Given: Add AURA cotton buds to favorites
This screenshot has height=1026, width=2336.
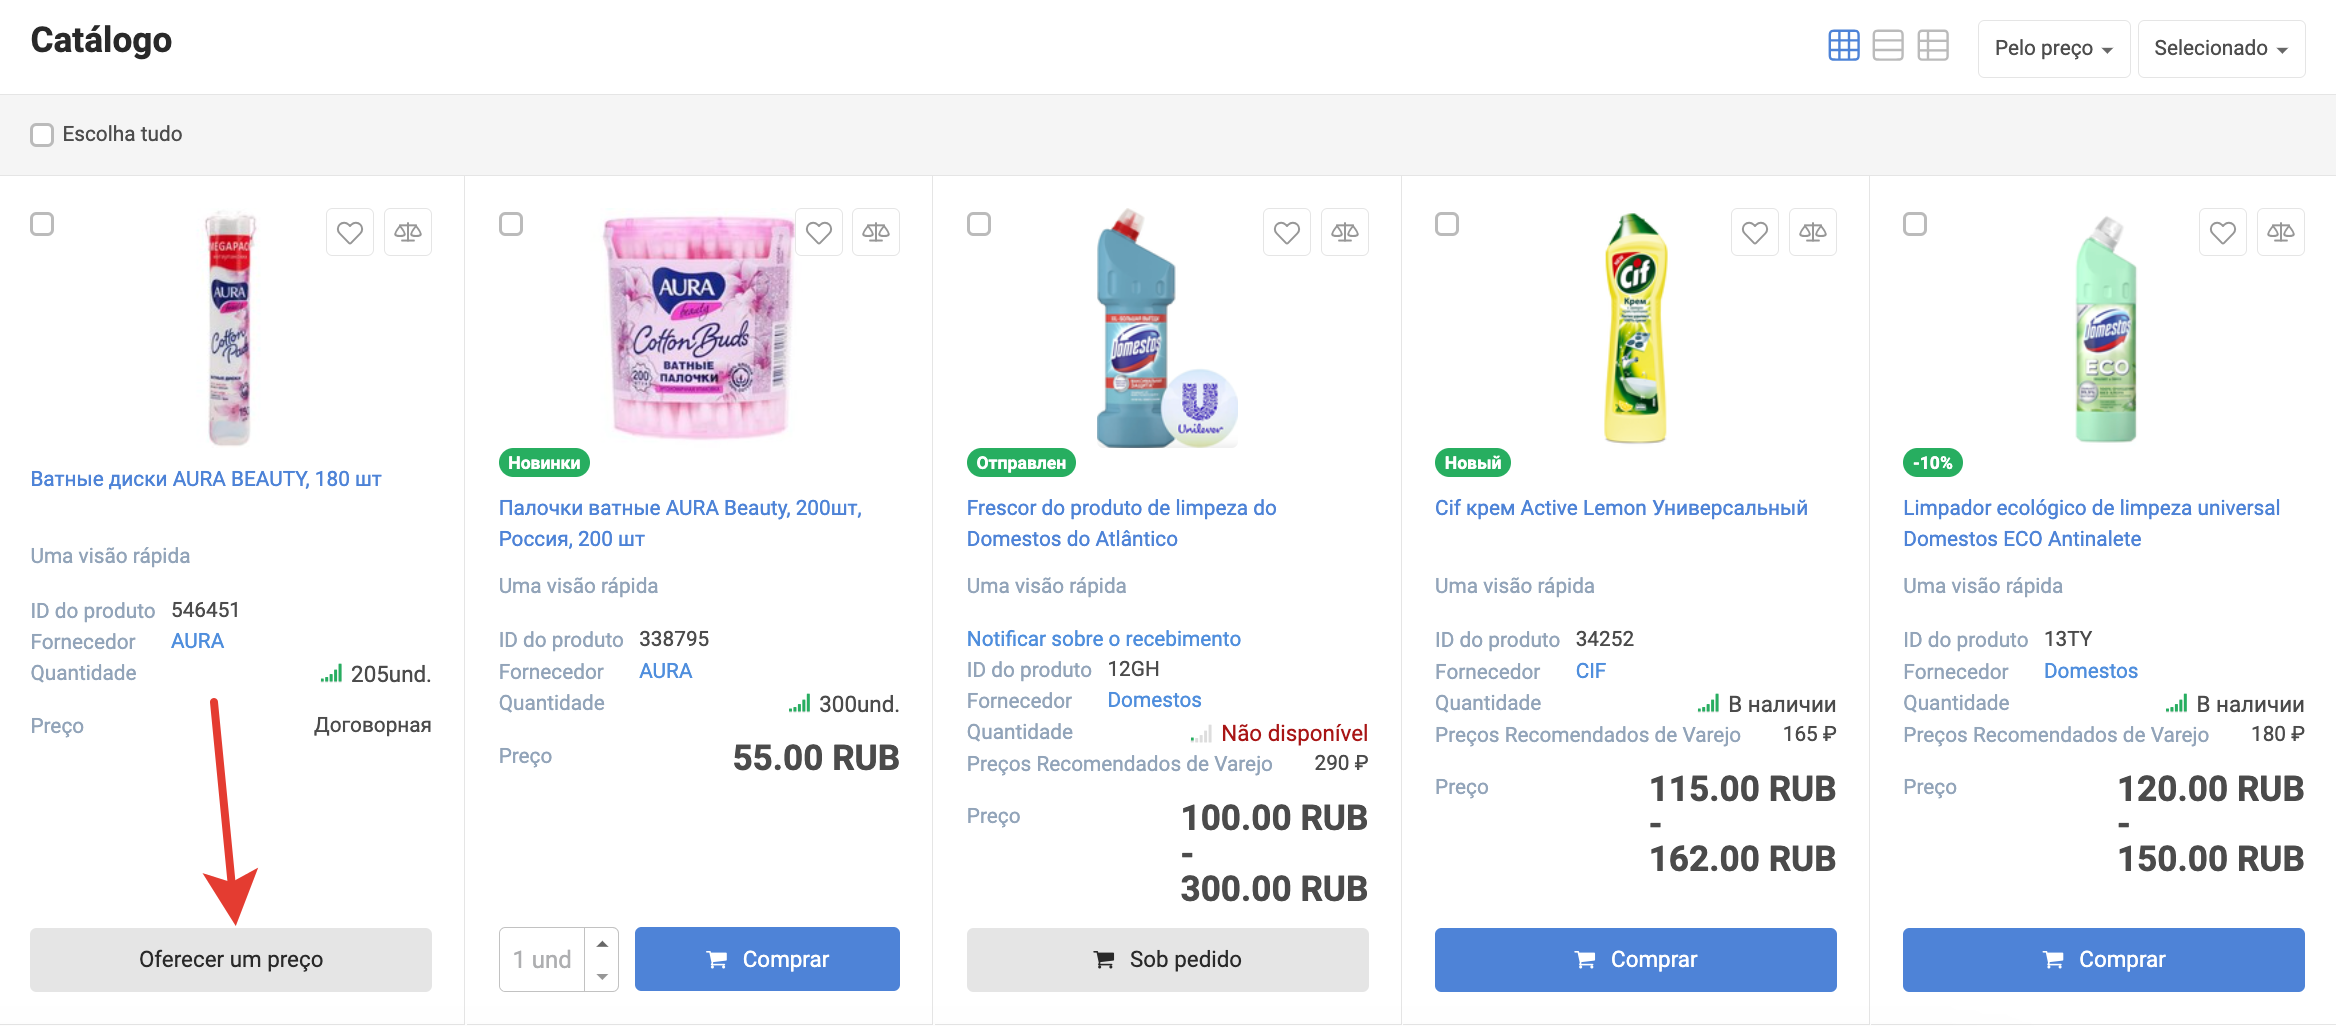Looking at the screenshot, I should 818,233.
